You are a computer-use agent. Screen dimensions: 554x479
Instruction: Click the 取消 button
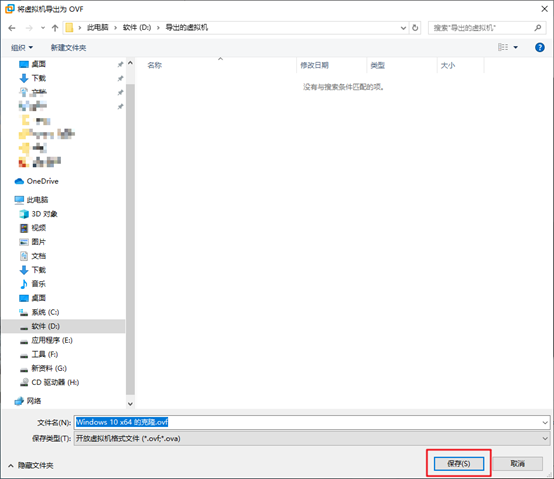pyautogui.click(x=518, y=463)
